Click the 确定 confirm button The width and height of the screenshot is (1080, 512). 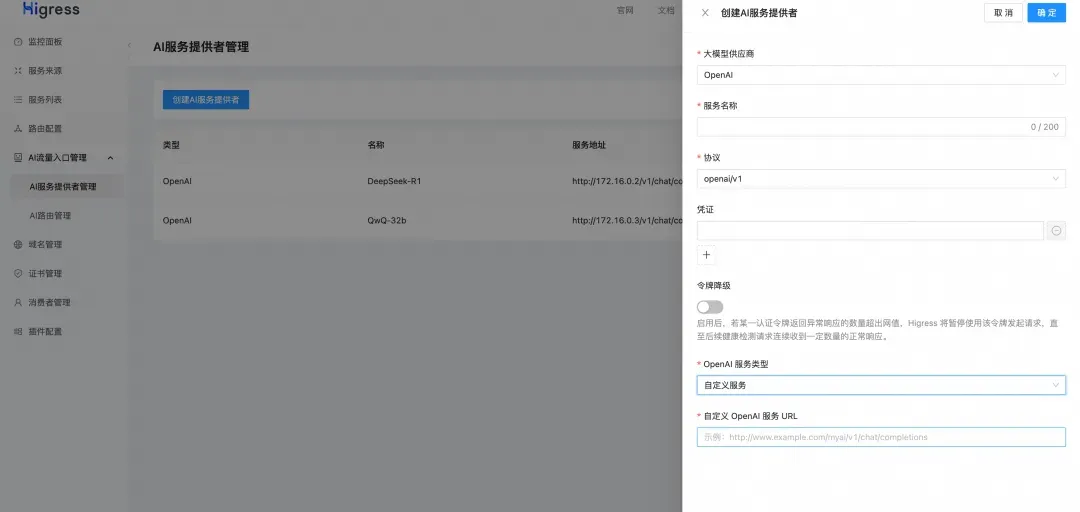point(1046,12)
